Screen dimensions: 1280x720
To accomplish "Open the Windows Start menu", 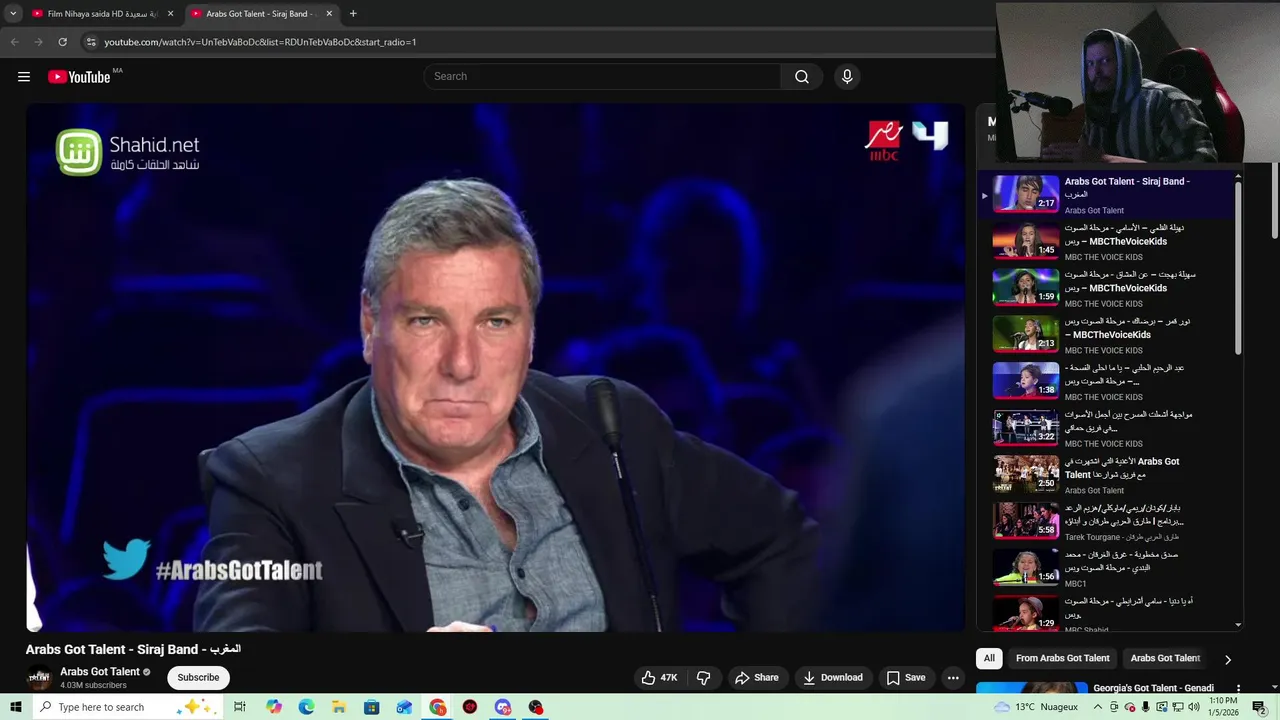I will pos(16,707).
